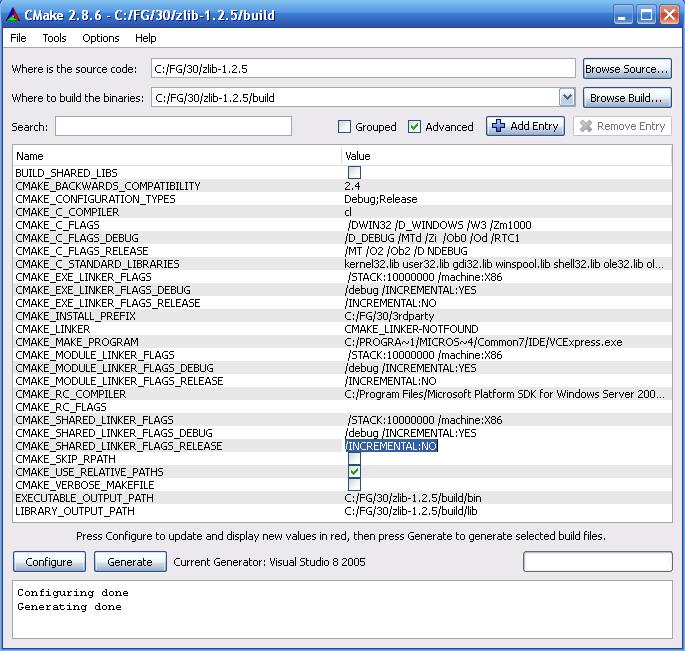Screen dimensions: 685x651
Task: Click Browse Build button
Action: tap(627, 98)
